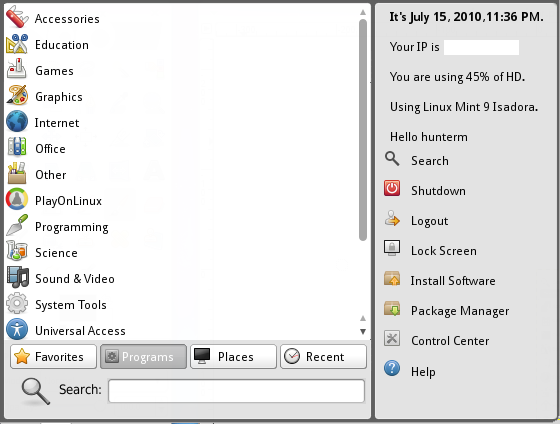560x424 pixels.
Task: Open the Office binders icon
Action: click(x=17, y=148)
